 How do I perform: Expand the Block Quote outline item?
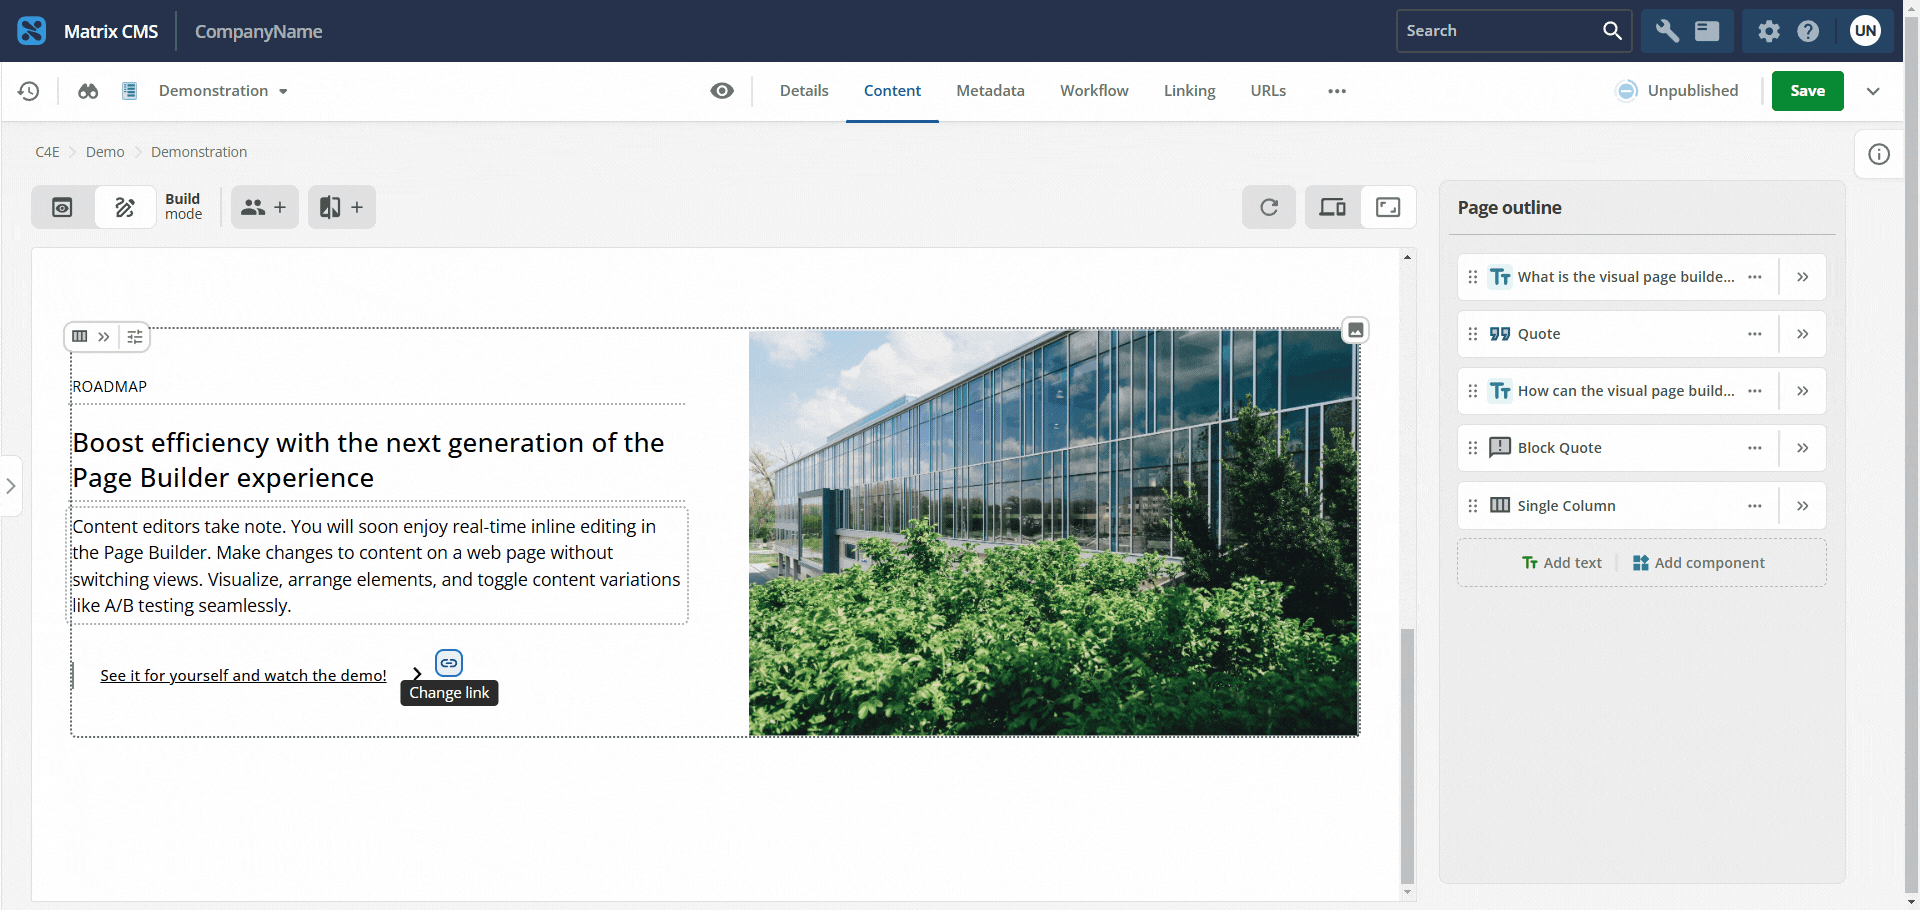1802,448
